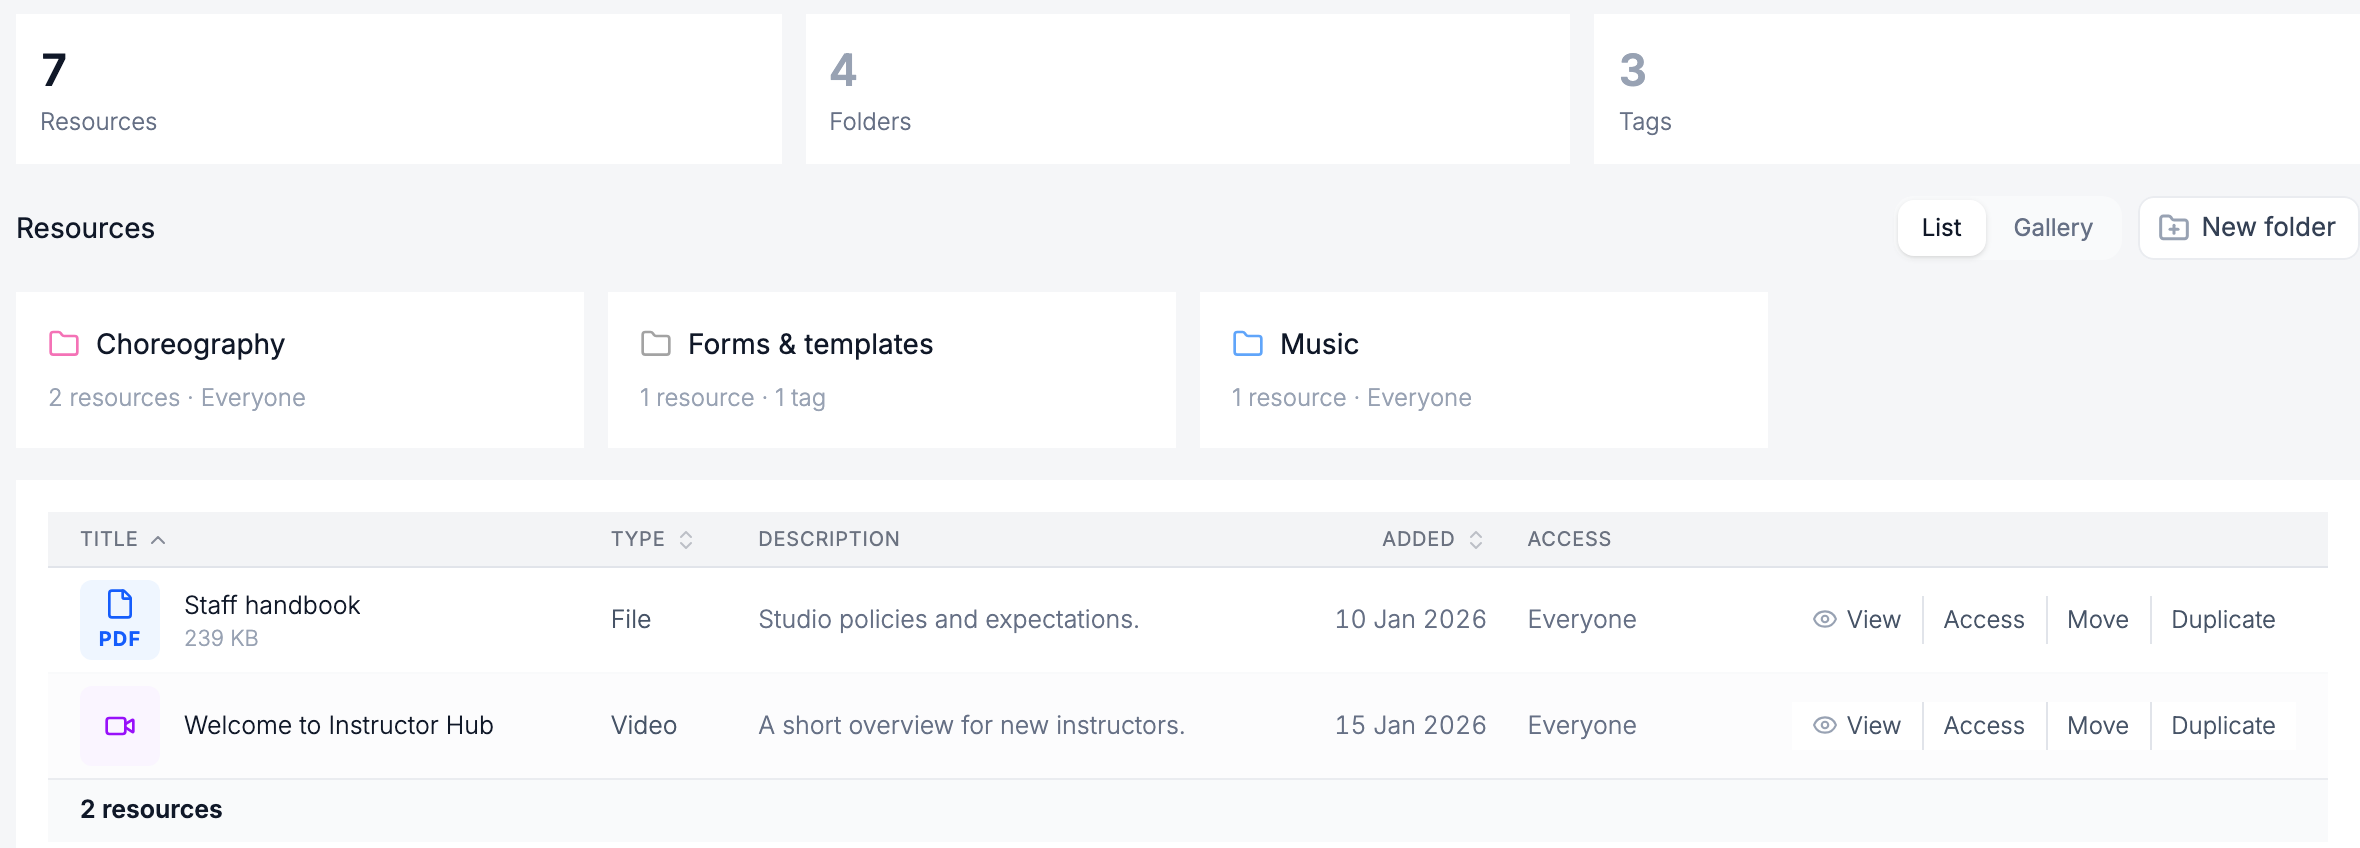The image size is (2360, 848).
Task: View the Staff handbook resource
Action: click(1857, 620)
